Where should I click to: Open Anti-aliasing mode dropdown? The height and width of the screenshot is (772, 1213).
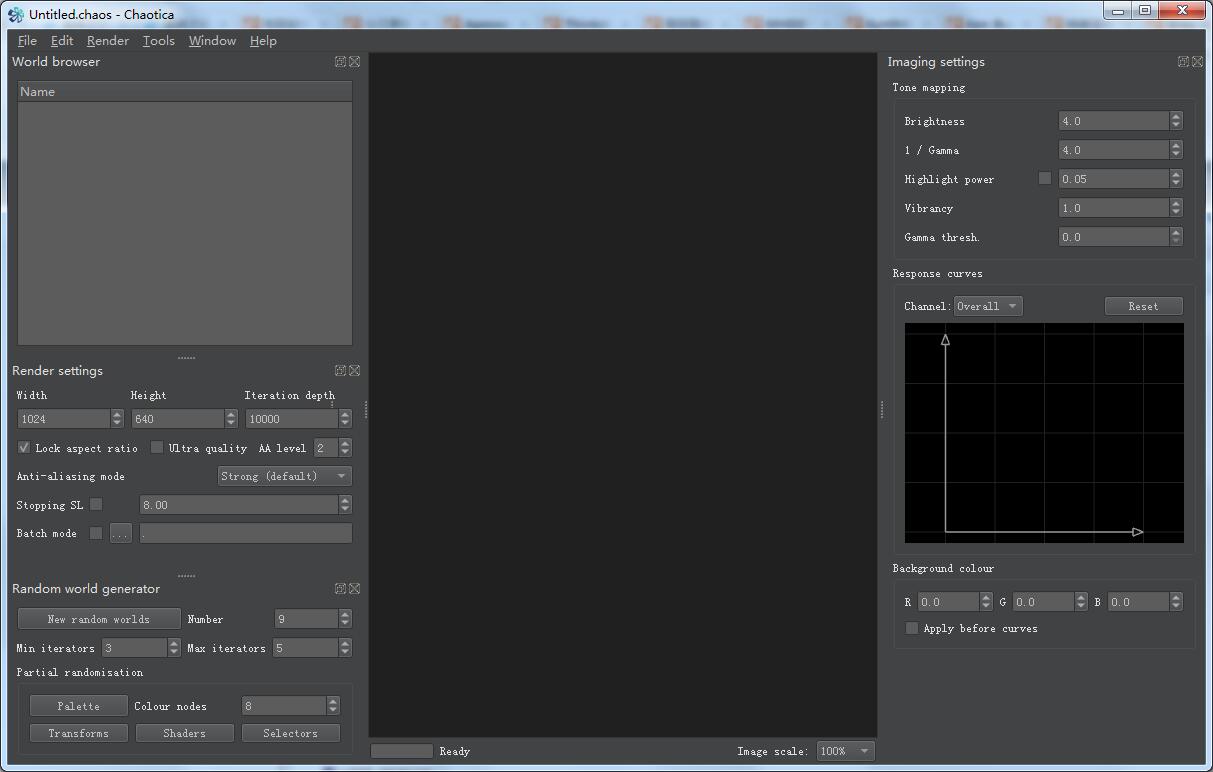tap(285, 476)
